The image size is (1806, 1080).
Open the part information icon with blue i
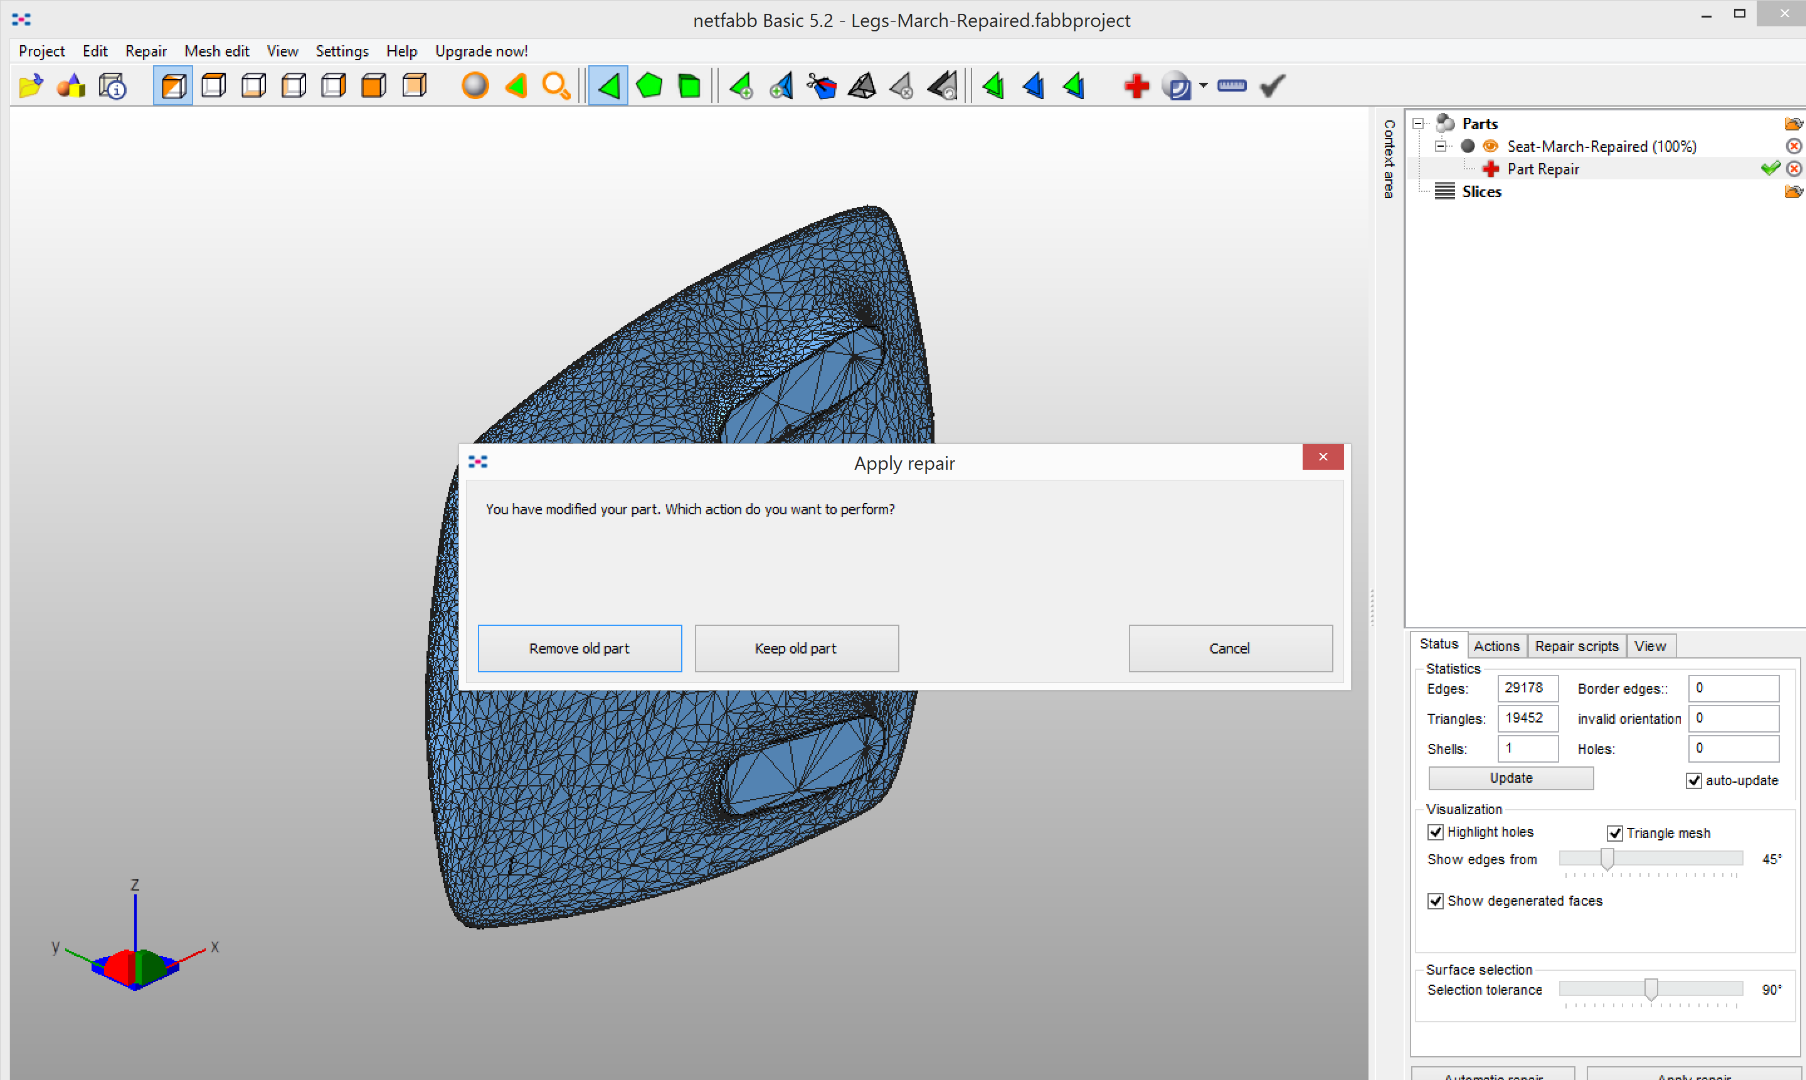point(112,86)
